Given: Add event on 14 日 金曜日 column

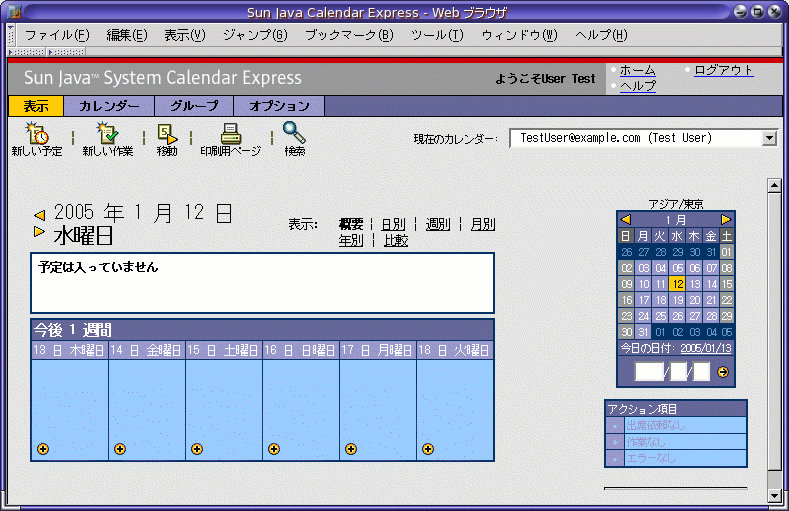Looking at the screenshot, I should point(120,449).
